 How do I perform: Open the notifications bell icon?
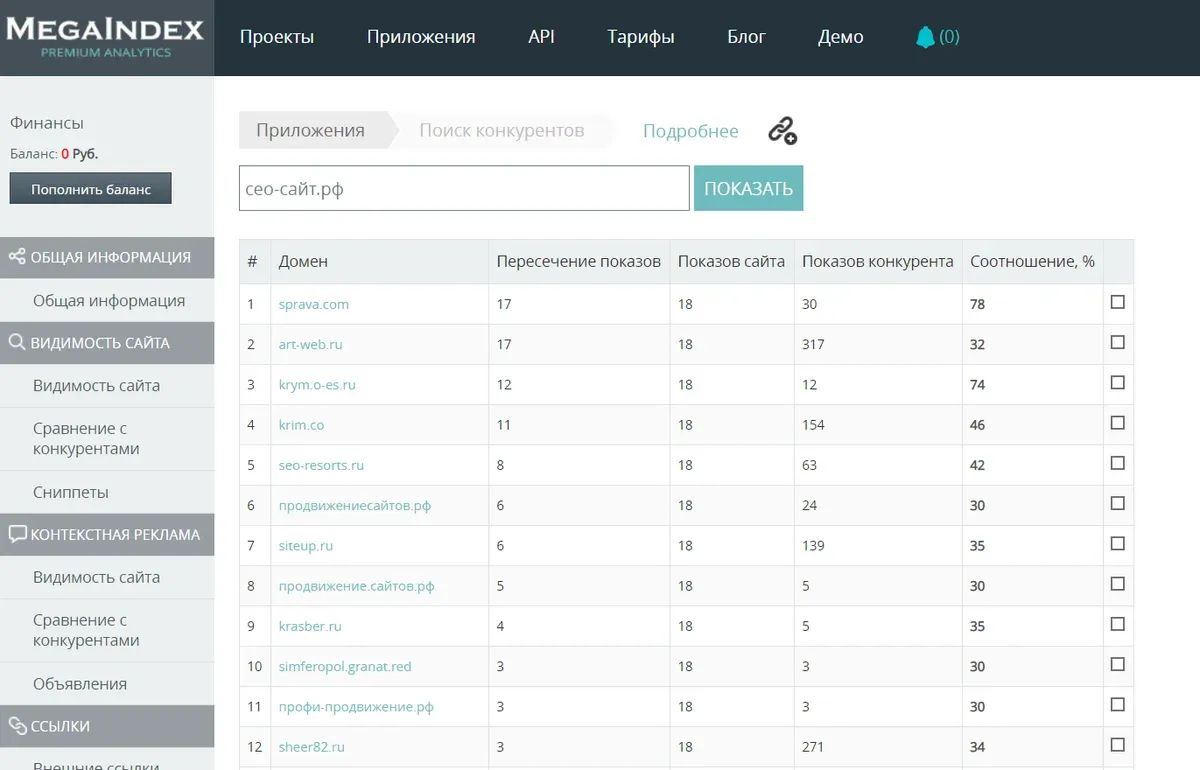point(925,37)
